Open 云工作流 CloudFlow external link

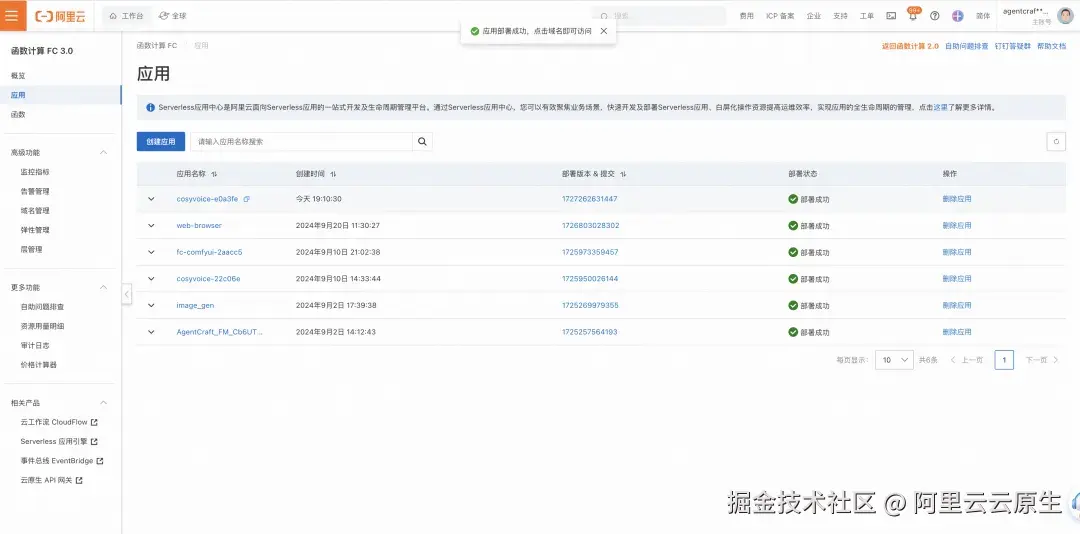coord(61,422)
